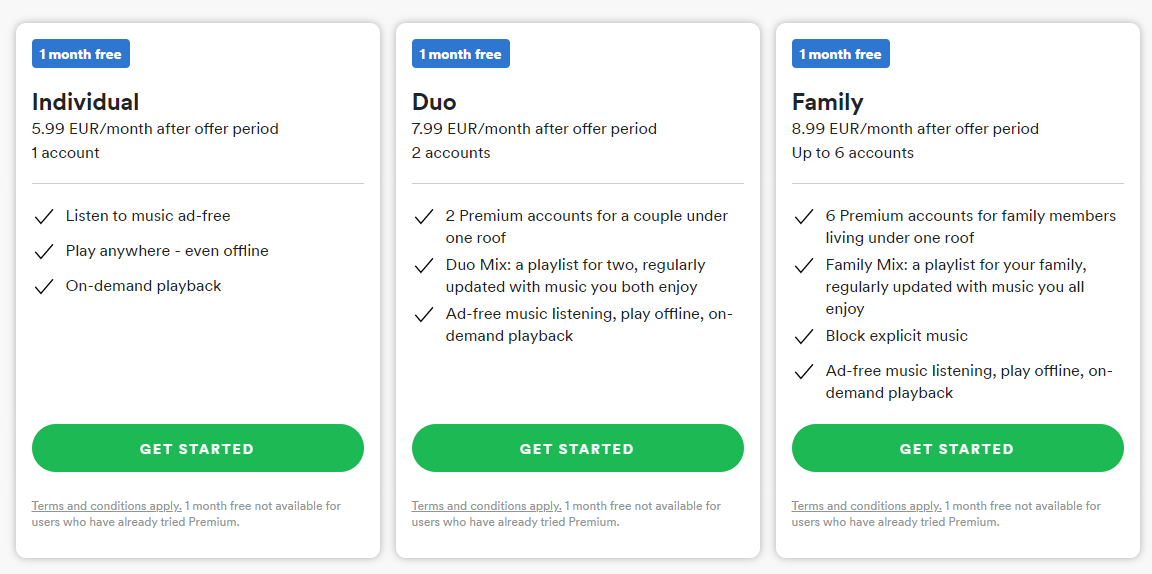The width and height of the screenshot is (1152, 574).
Task: Click checkmark beside 2 Premium accounts feature
Action: point(423,217)
